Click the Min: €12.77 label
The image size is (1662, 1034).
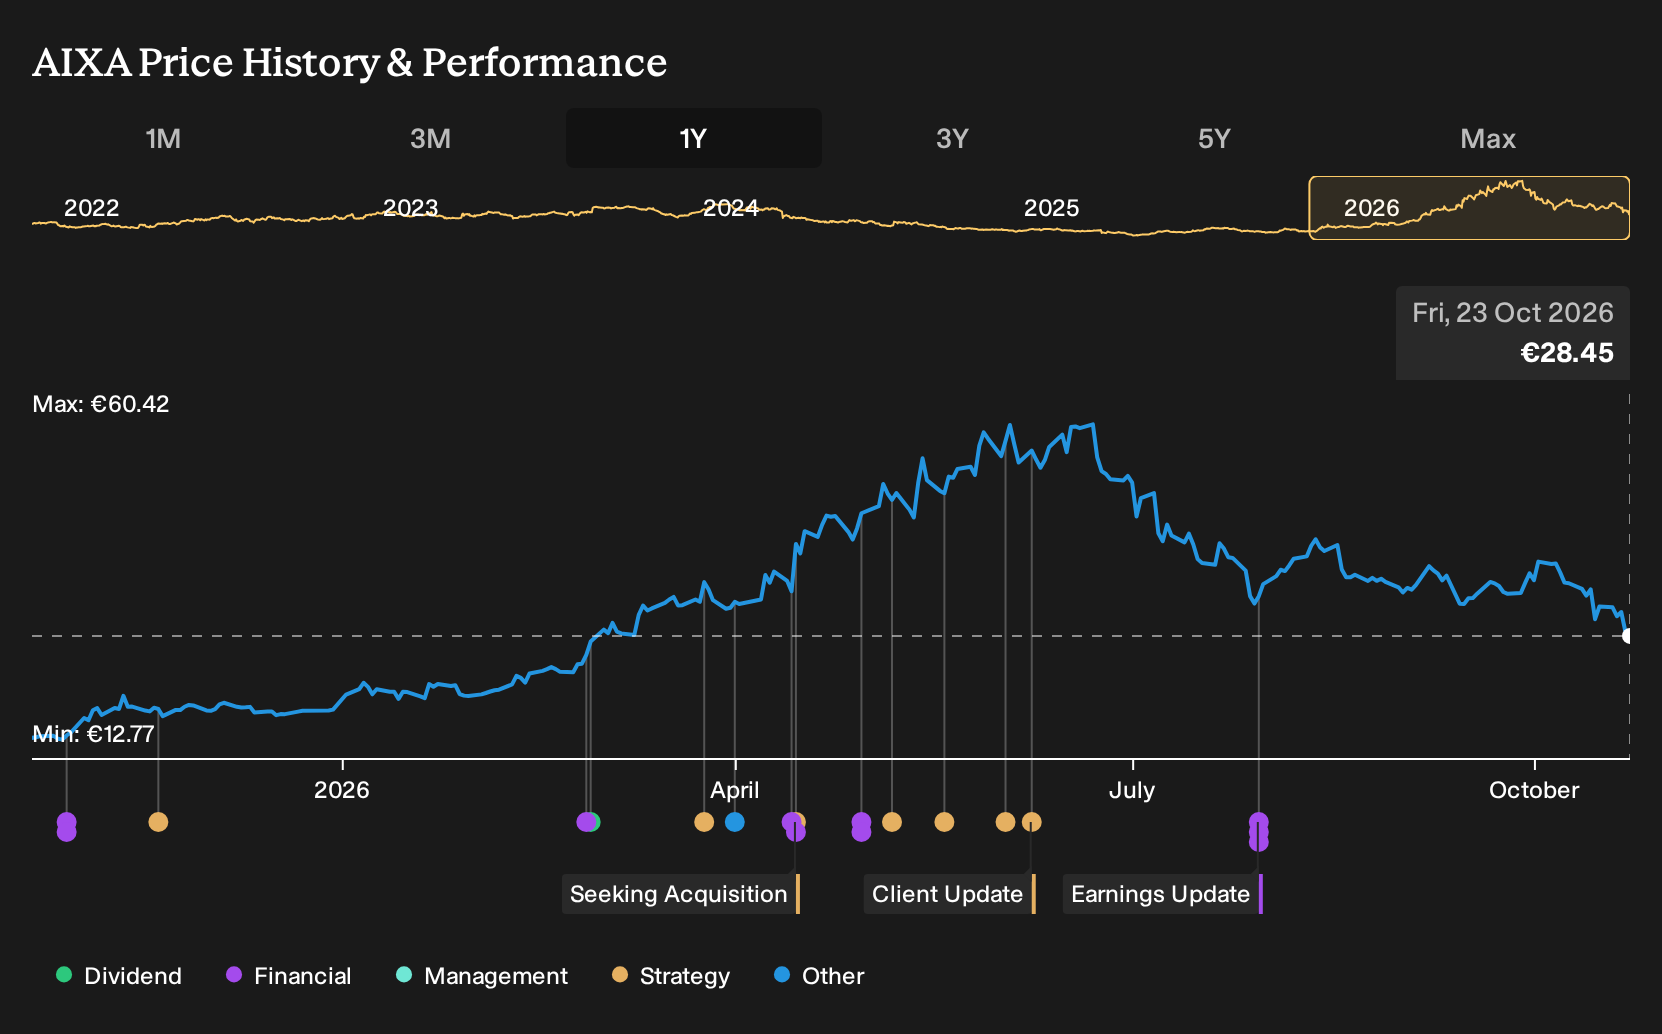pyautogui.click(x=94, y=734)
